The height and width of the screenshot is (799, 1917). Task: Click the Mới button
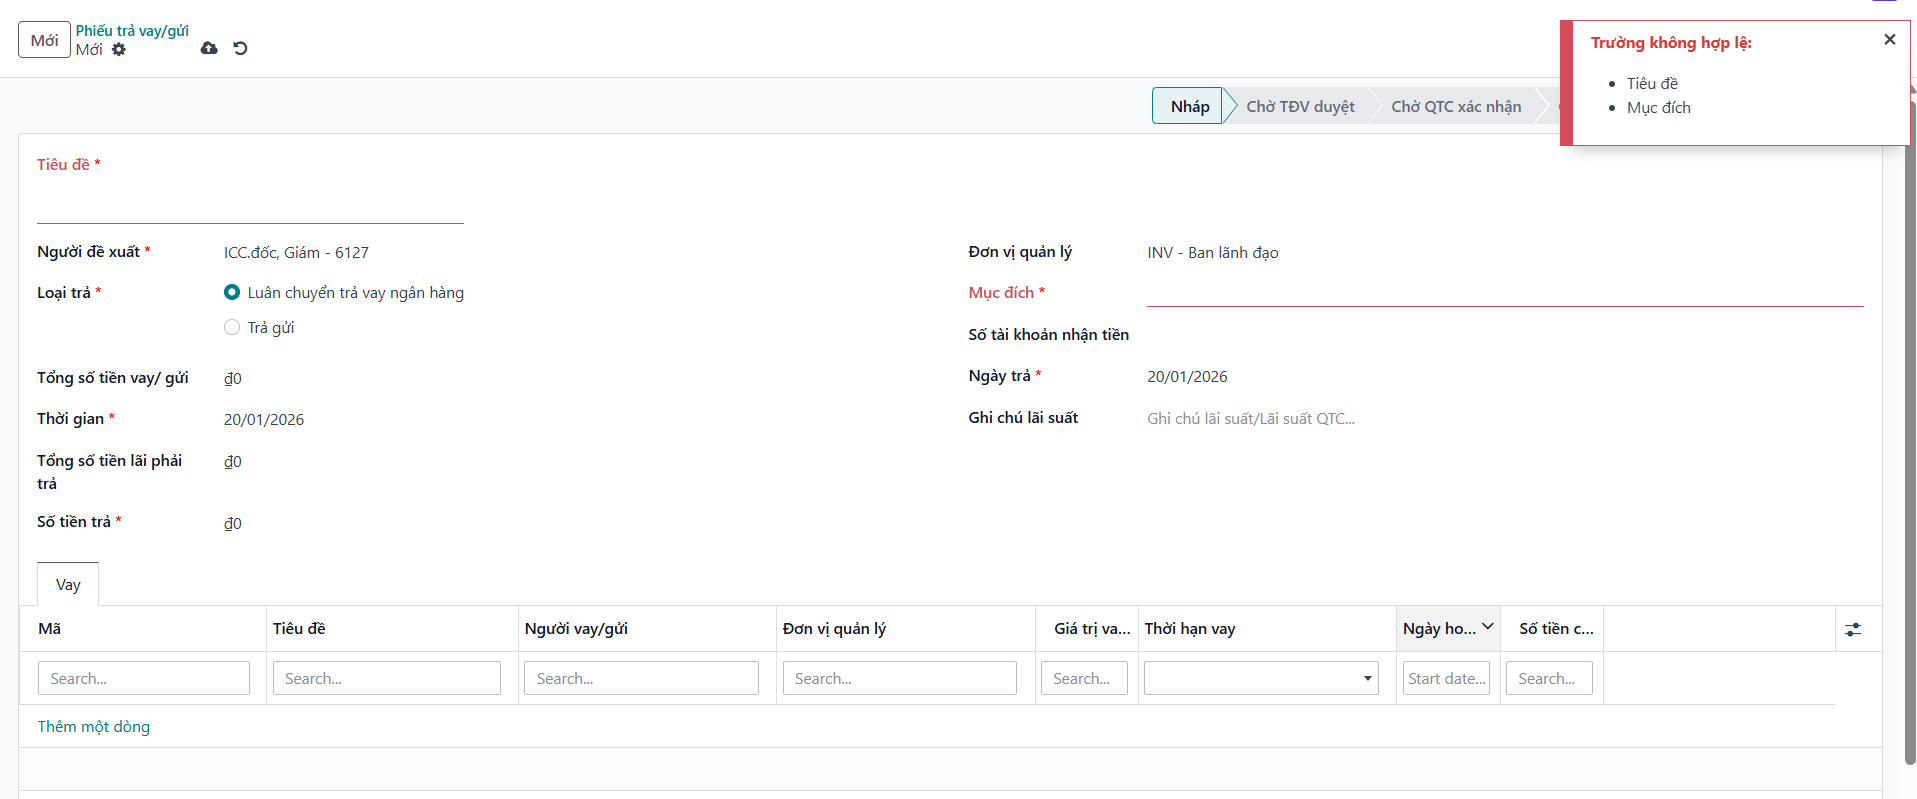(44, 40)
